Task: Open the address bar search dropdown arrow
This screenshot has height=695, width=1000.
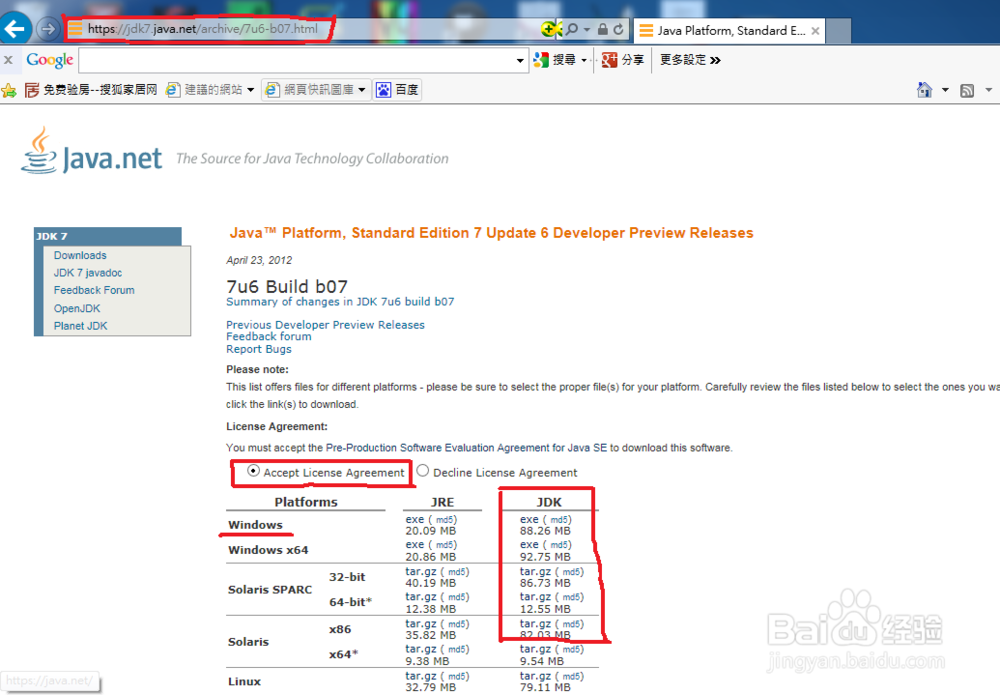Action: 586,29
